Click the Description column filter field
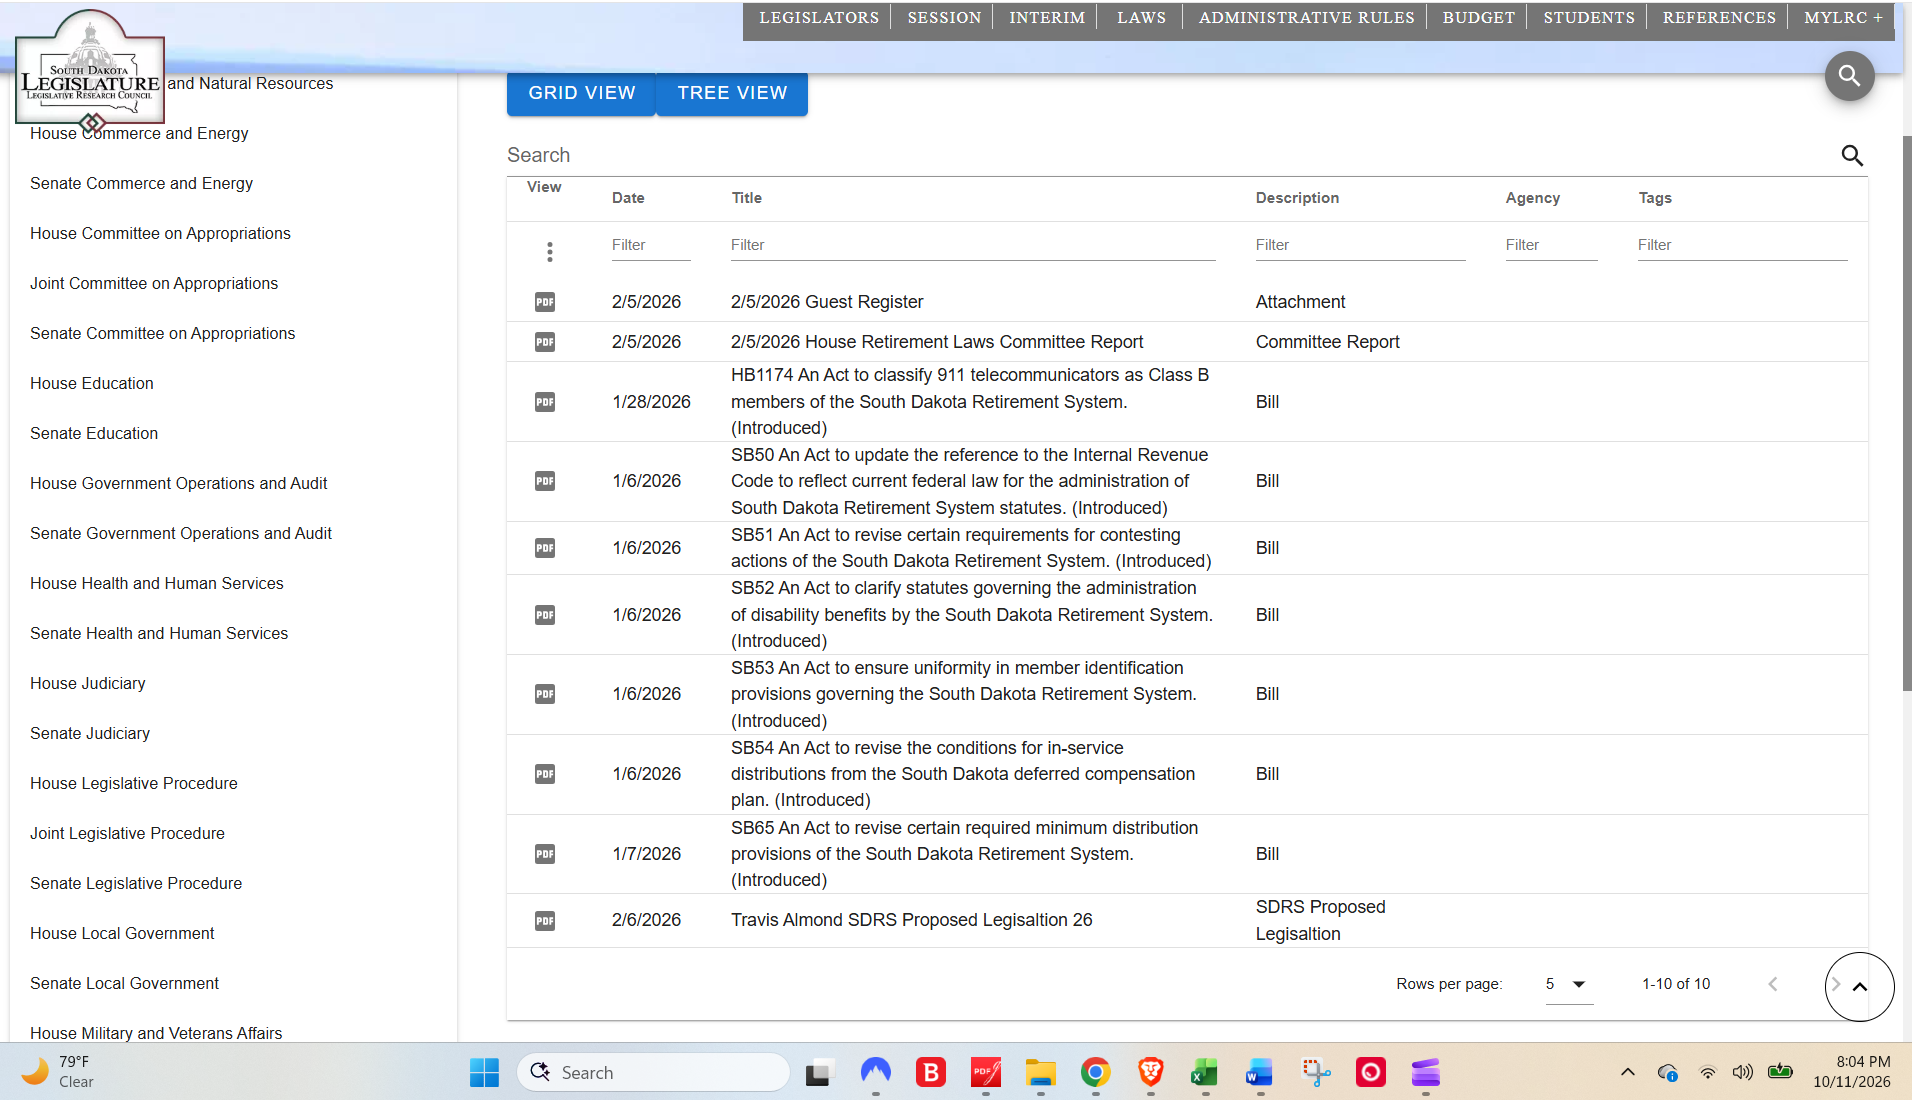 tap(1360, 245)
